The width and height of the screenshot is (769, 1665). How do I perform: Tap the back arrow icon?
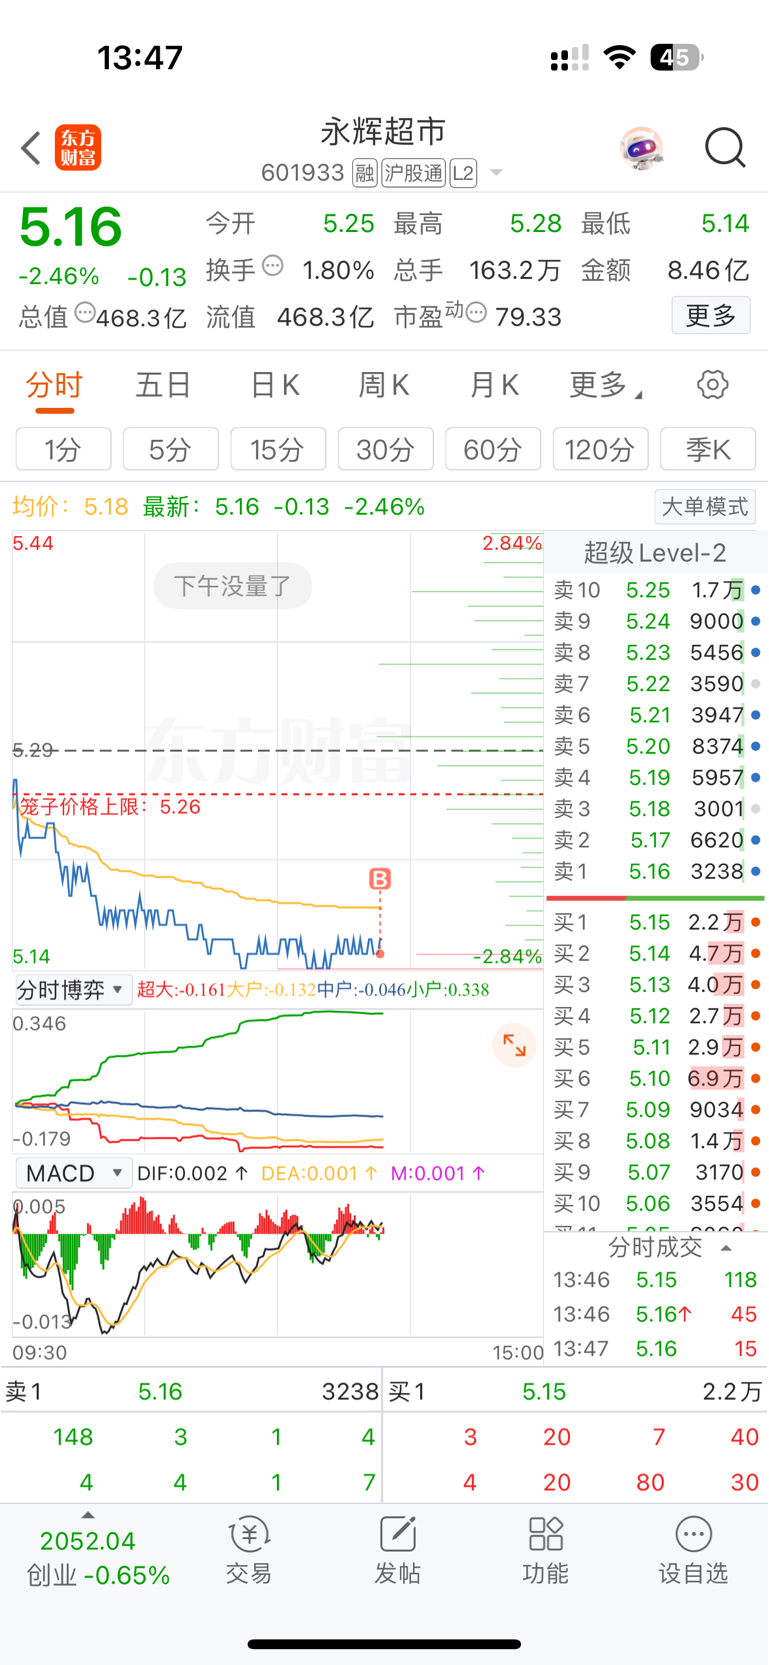(x=31, y=148)
